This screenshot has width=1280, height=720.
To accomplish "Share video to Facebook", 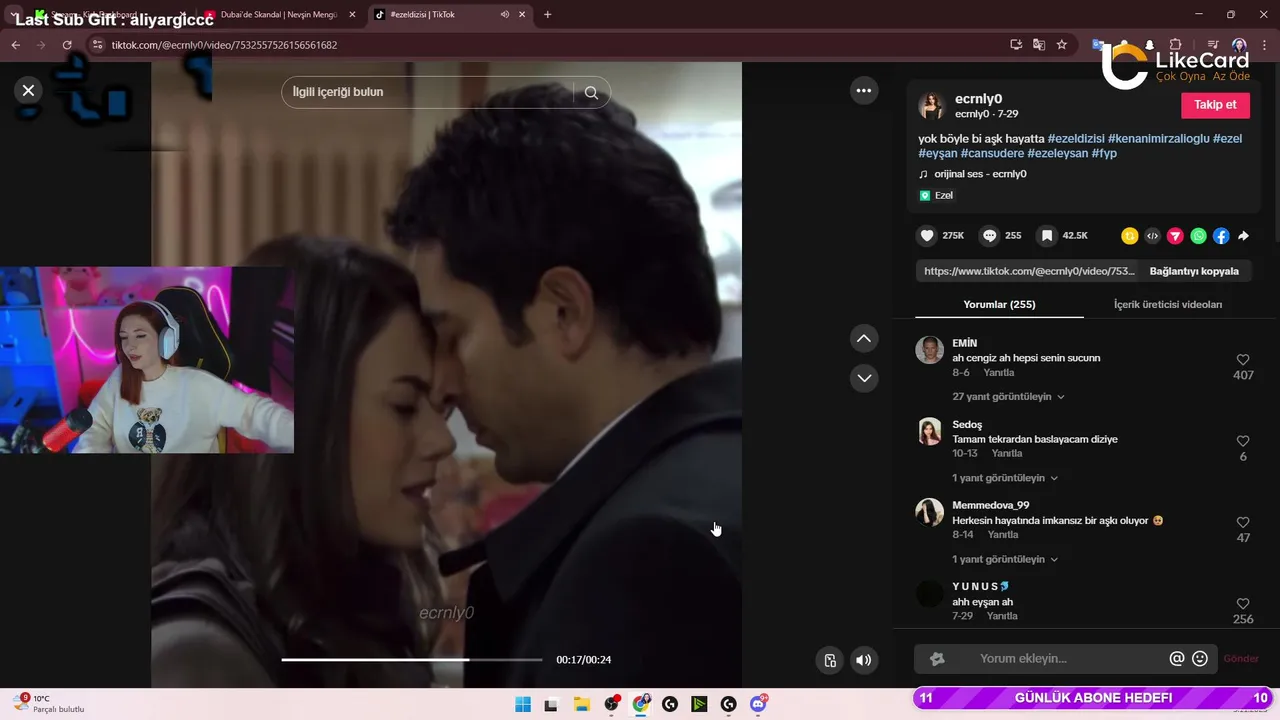I will (x=1221, y=236).
